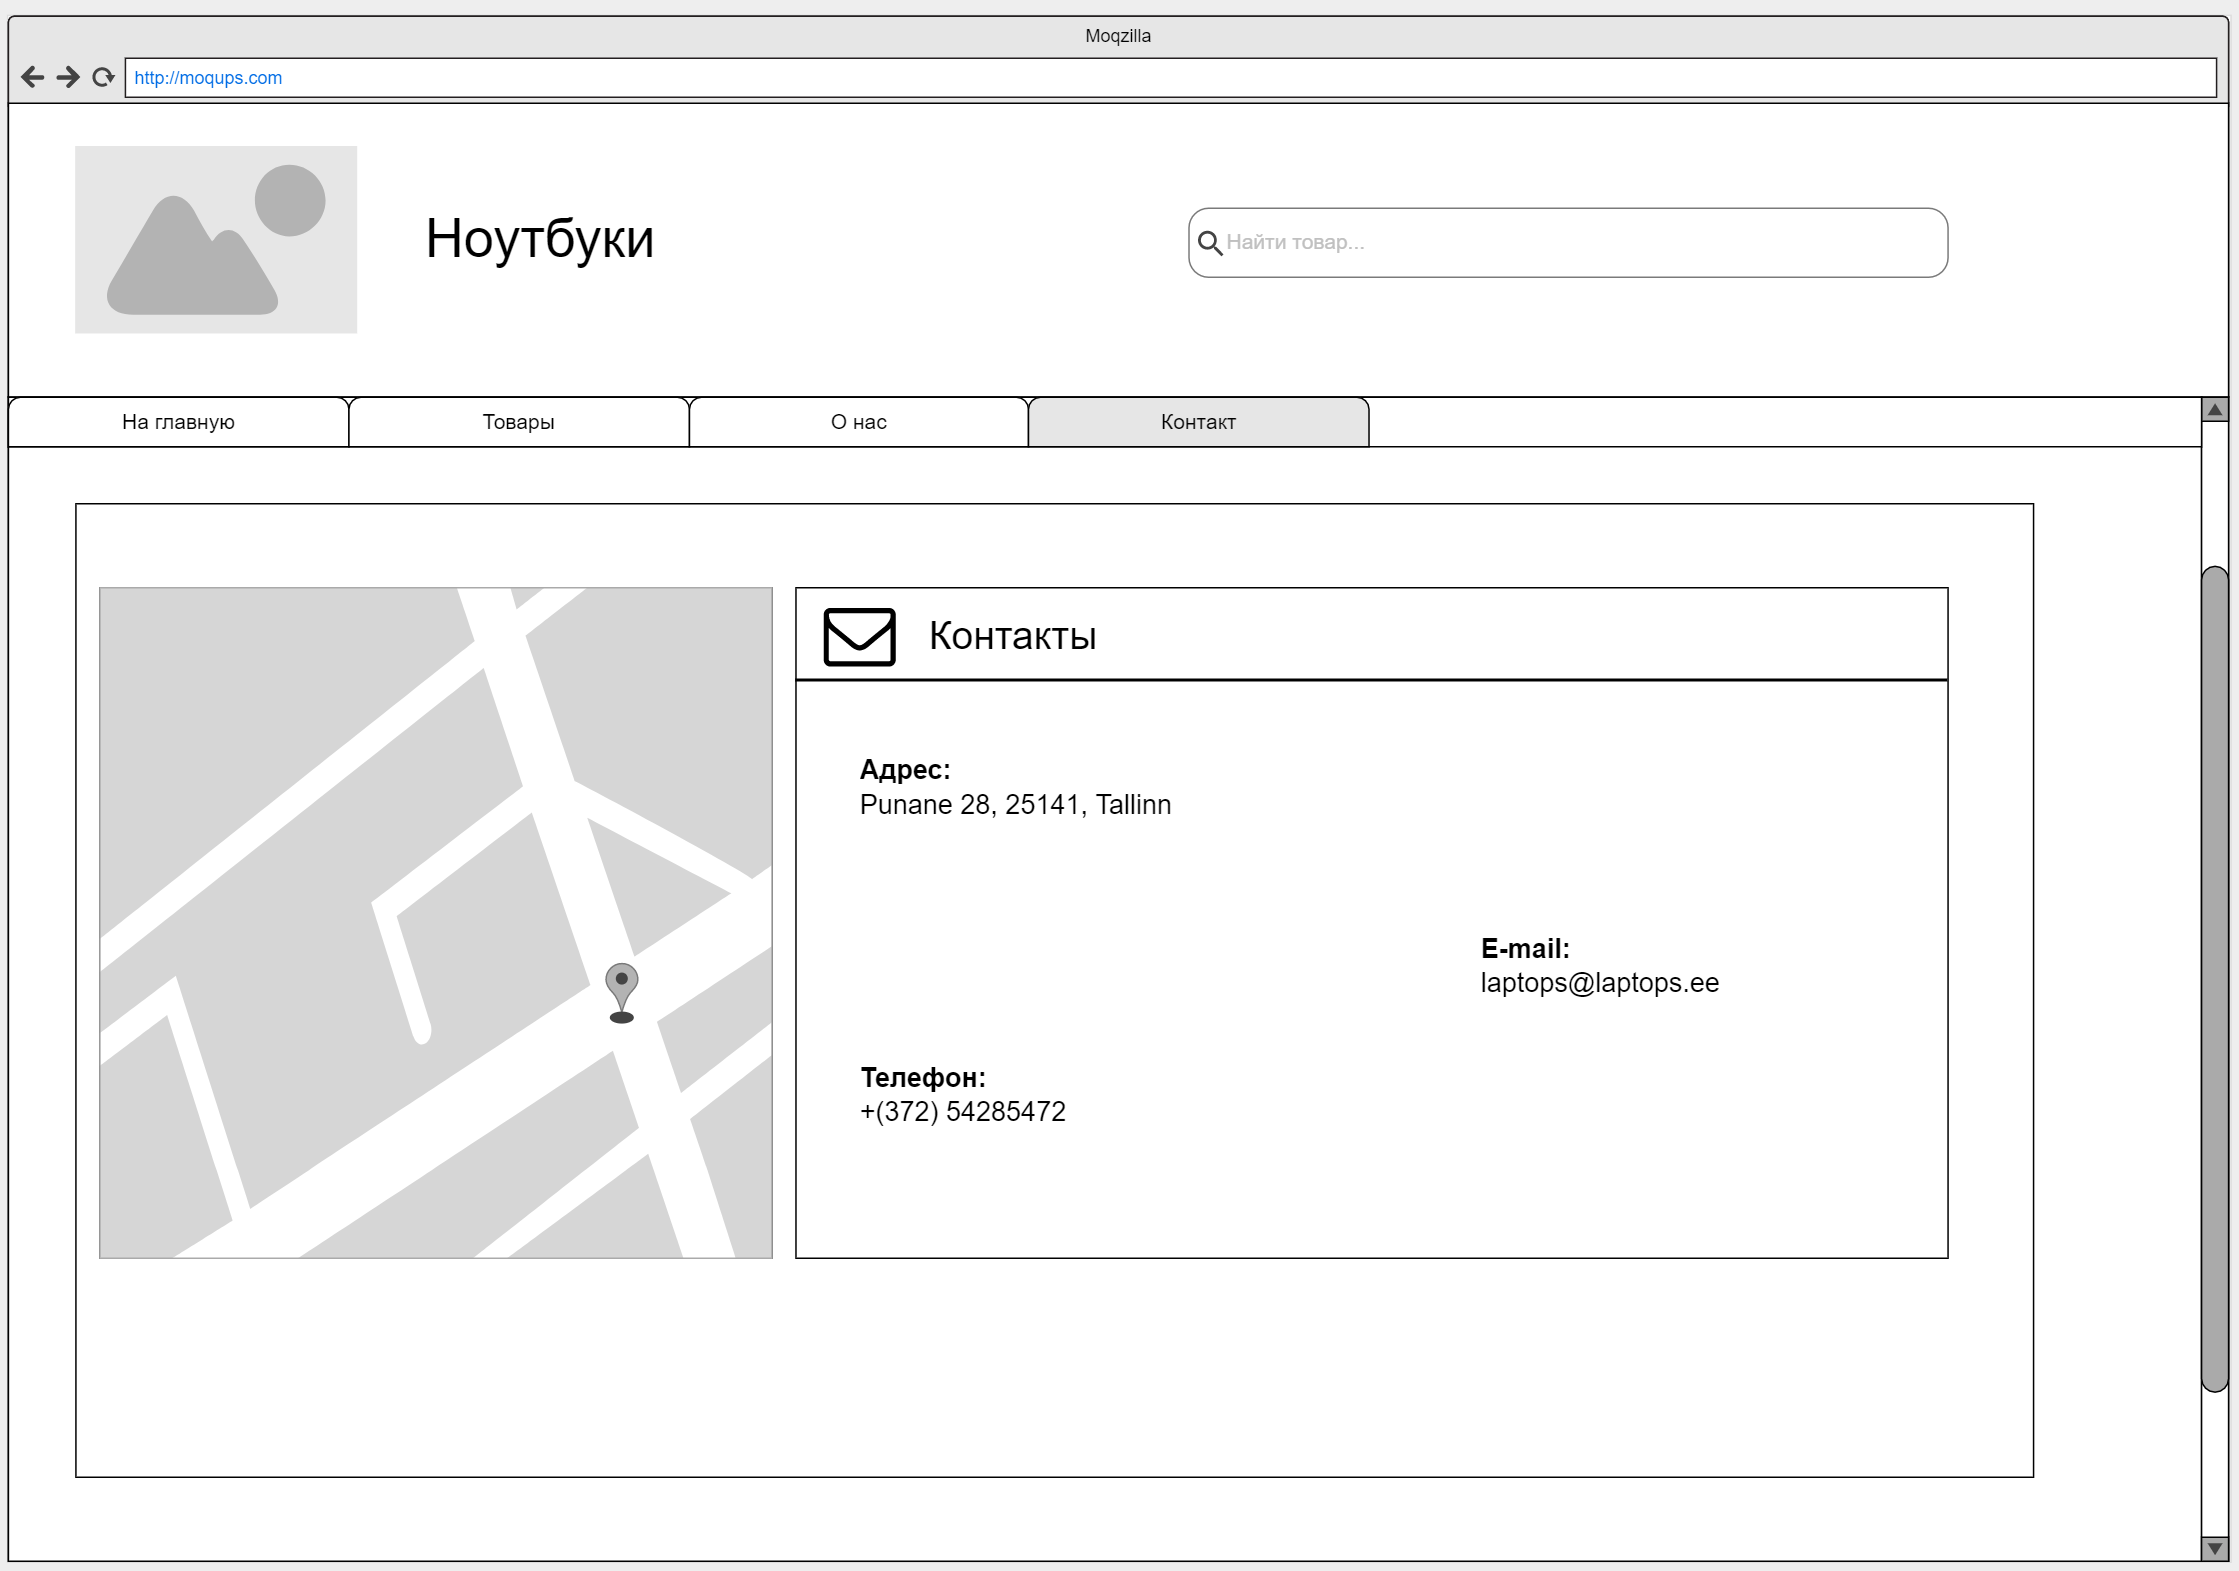Viewport: 2239px width, 1571px height.
Task: Click the envelope icon beside Контакты
Action: [859, 637]
